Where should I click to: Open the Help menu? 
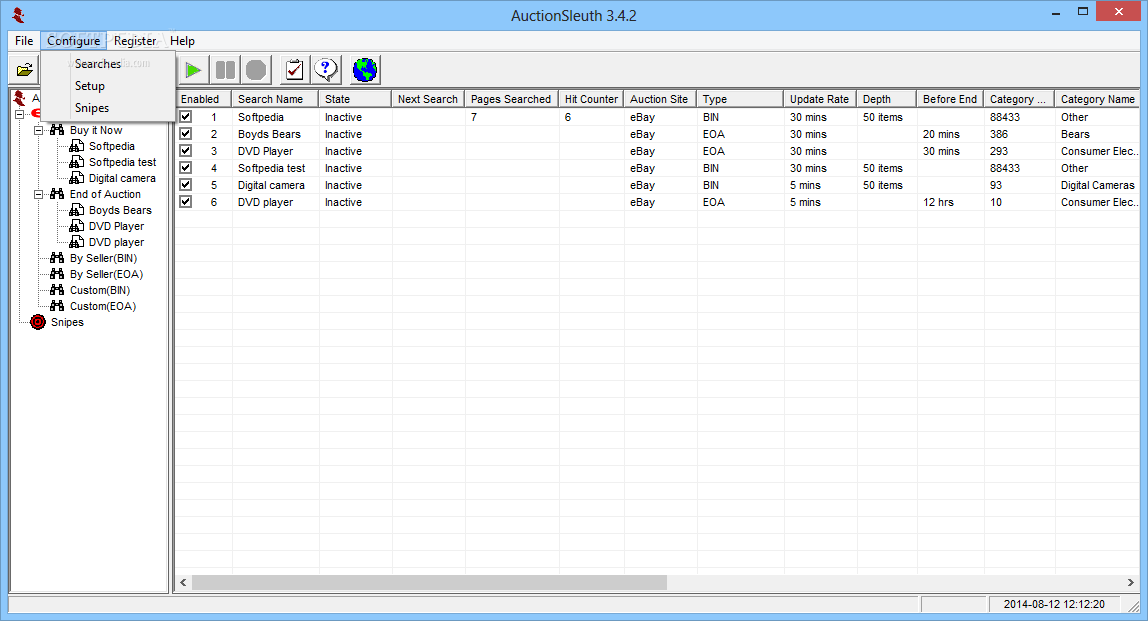click(x=182, y=41)
